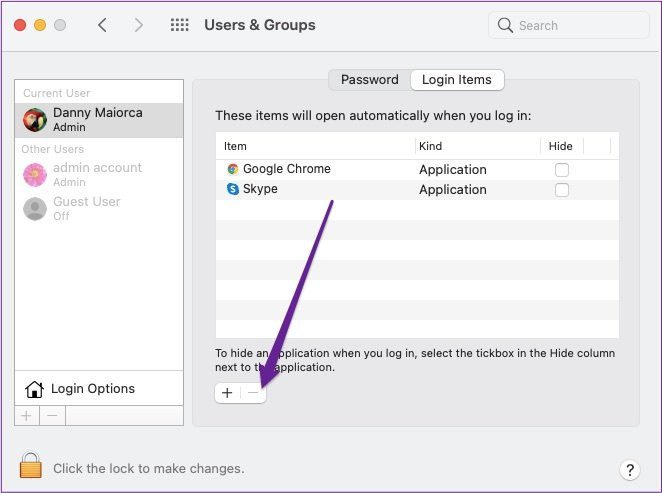Open help with the question mark button

pos(630,469)
